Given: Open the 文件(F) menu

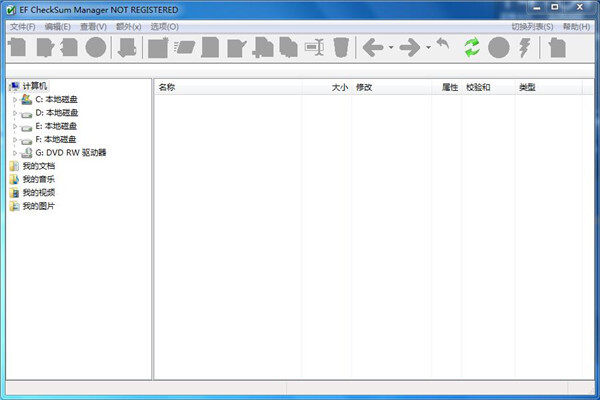Looking at the screenshot, I should (x=23, y=27).
